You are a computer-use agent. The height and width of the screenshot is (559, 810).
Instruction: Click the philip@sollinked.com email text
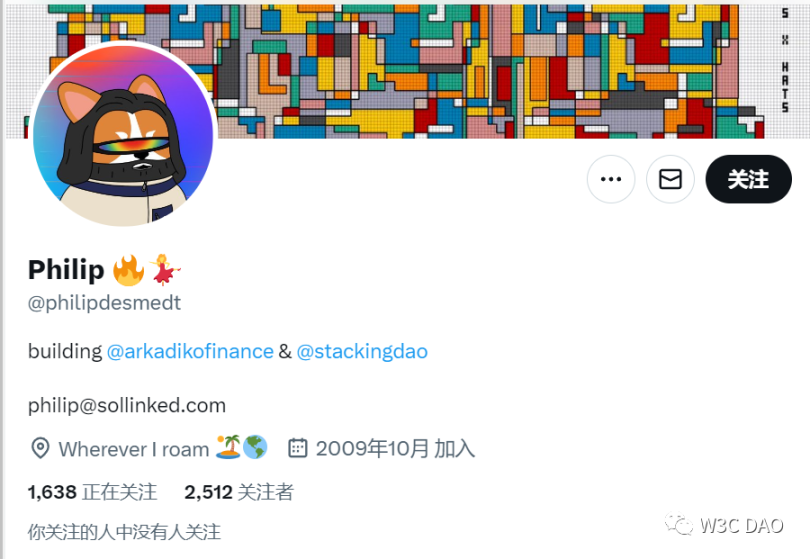coord(127,406)
